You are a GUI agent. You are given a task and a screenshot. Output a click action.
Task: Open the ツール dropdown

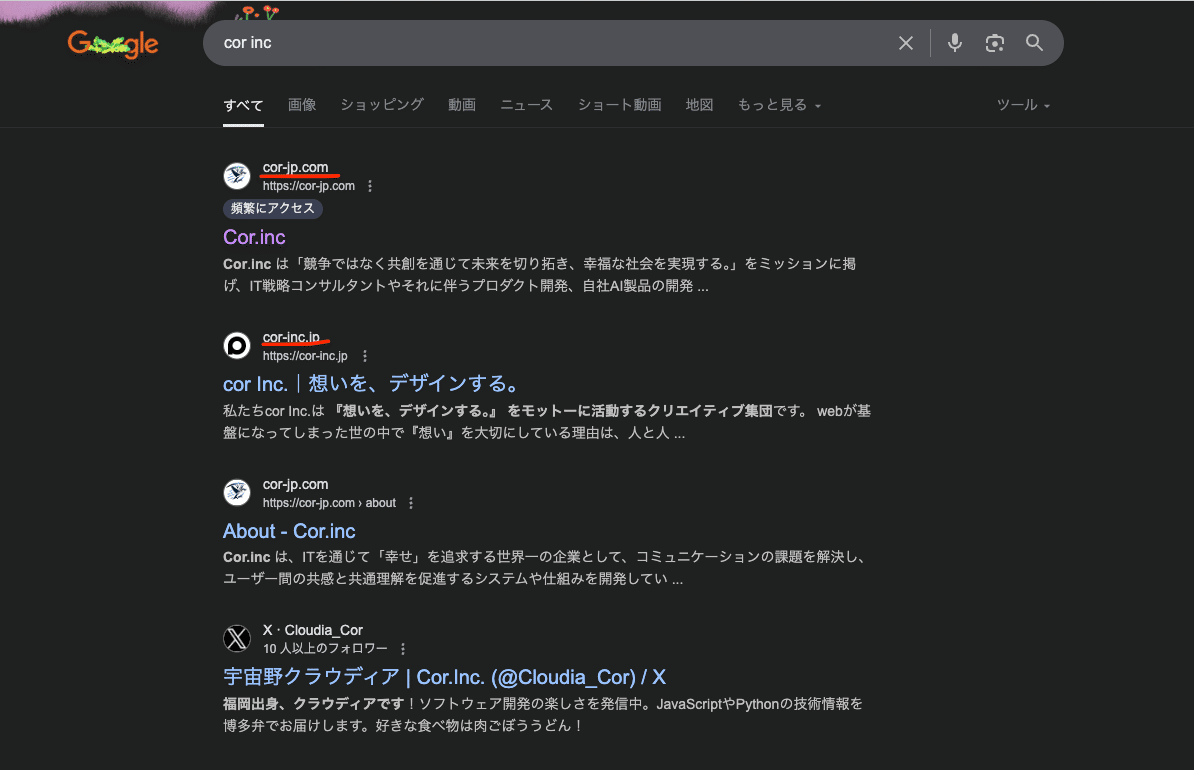pos(1022,104)
